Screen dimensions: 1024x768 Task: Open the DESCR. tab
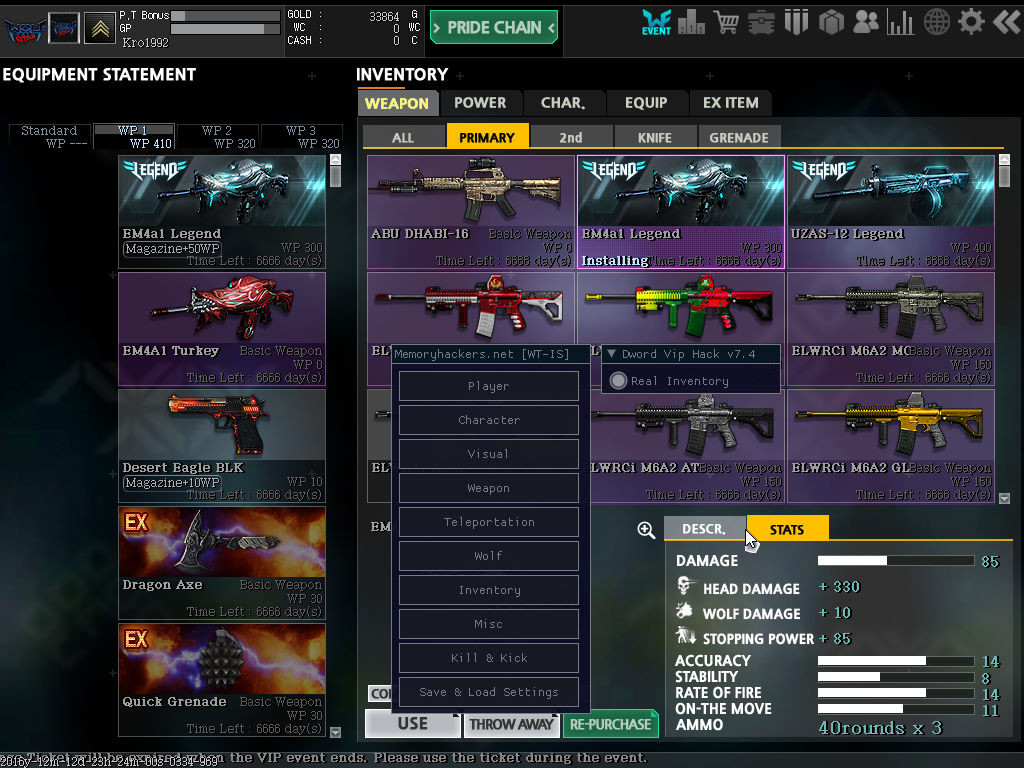tap(704, 528)
